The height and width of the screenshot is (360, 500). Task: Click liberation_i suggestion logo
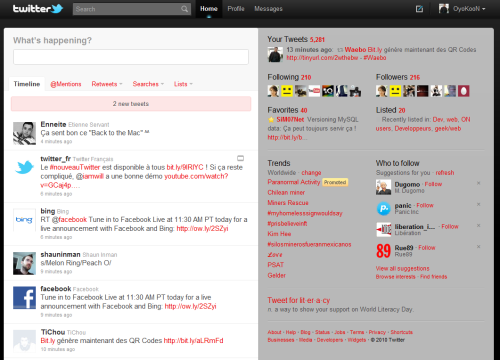pos(383,230)
